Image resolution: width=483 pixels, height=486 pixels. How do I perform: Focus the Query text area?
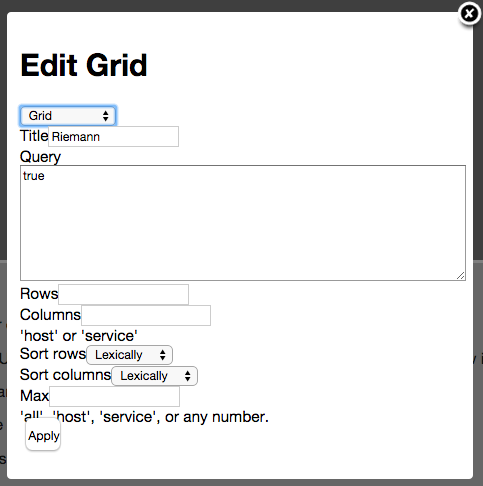click(x=243, y=223)
